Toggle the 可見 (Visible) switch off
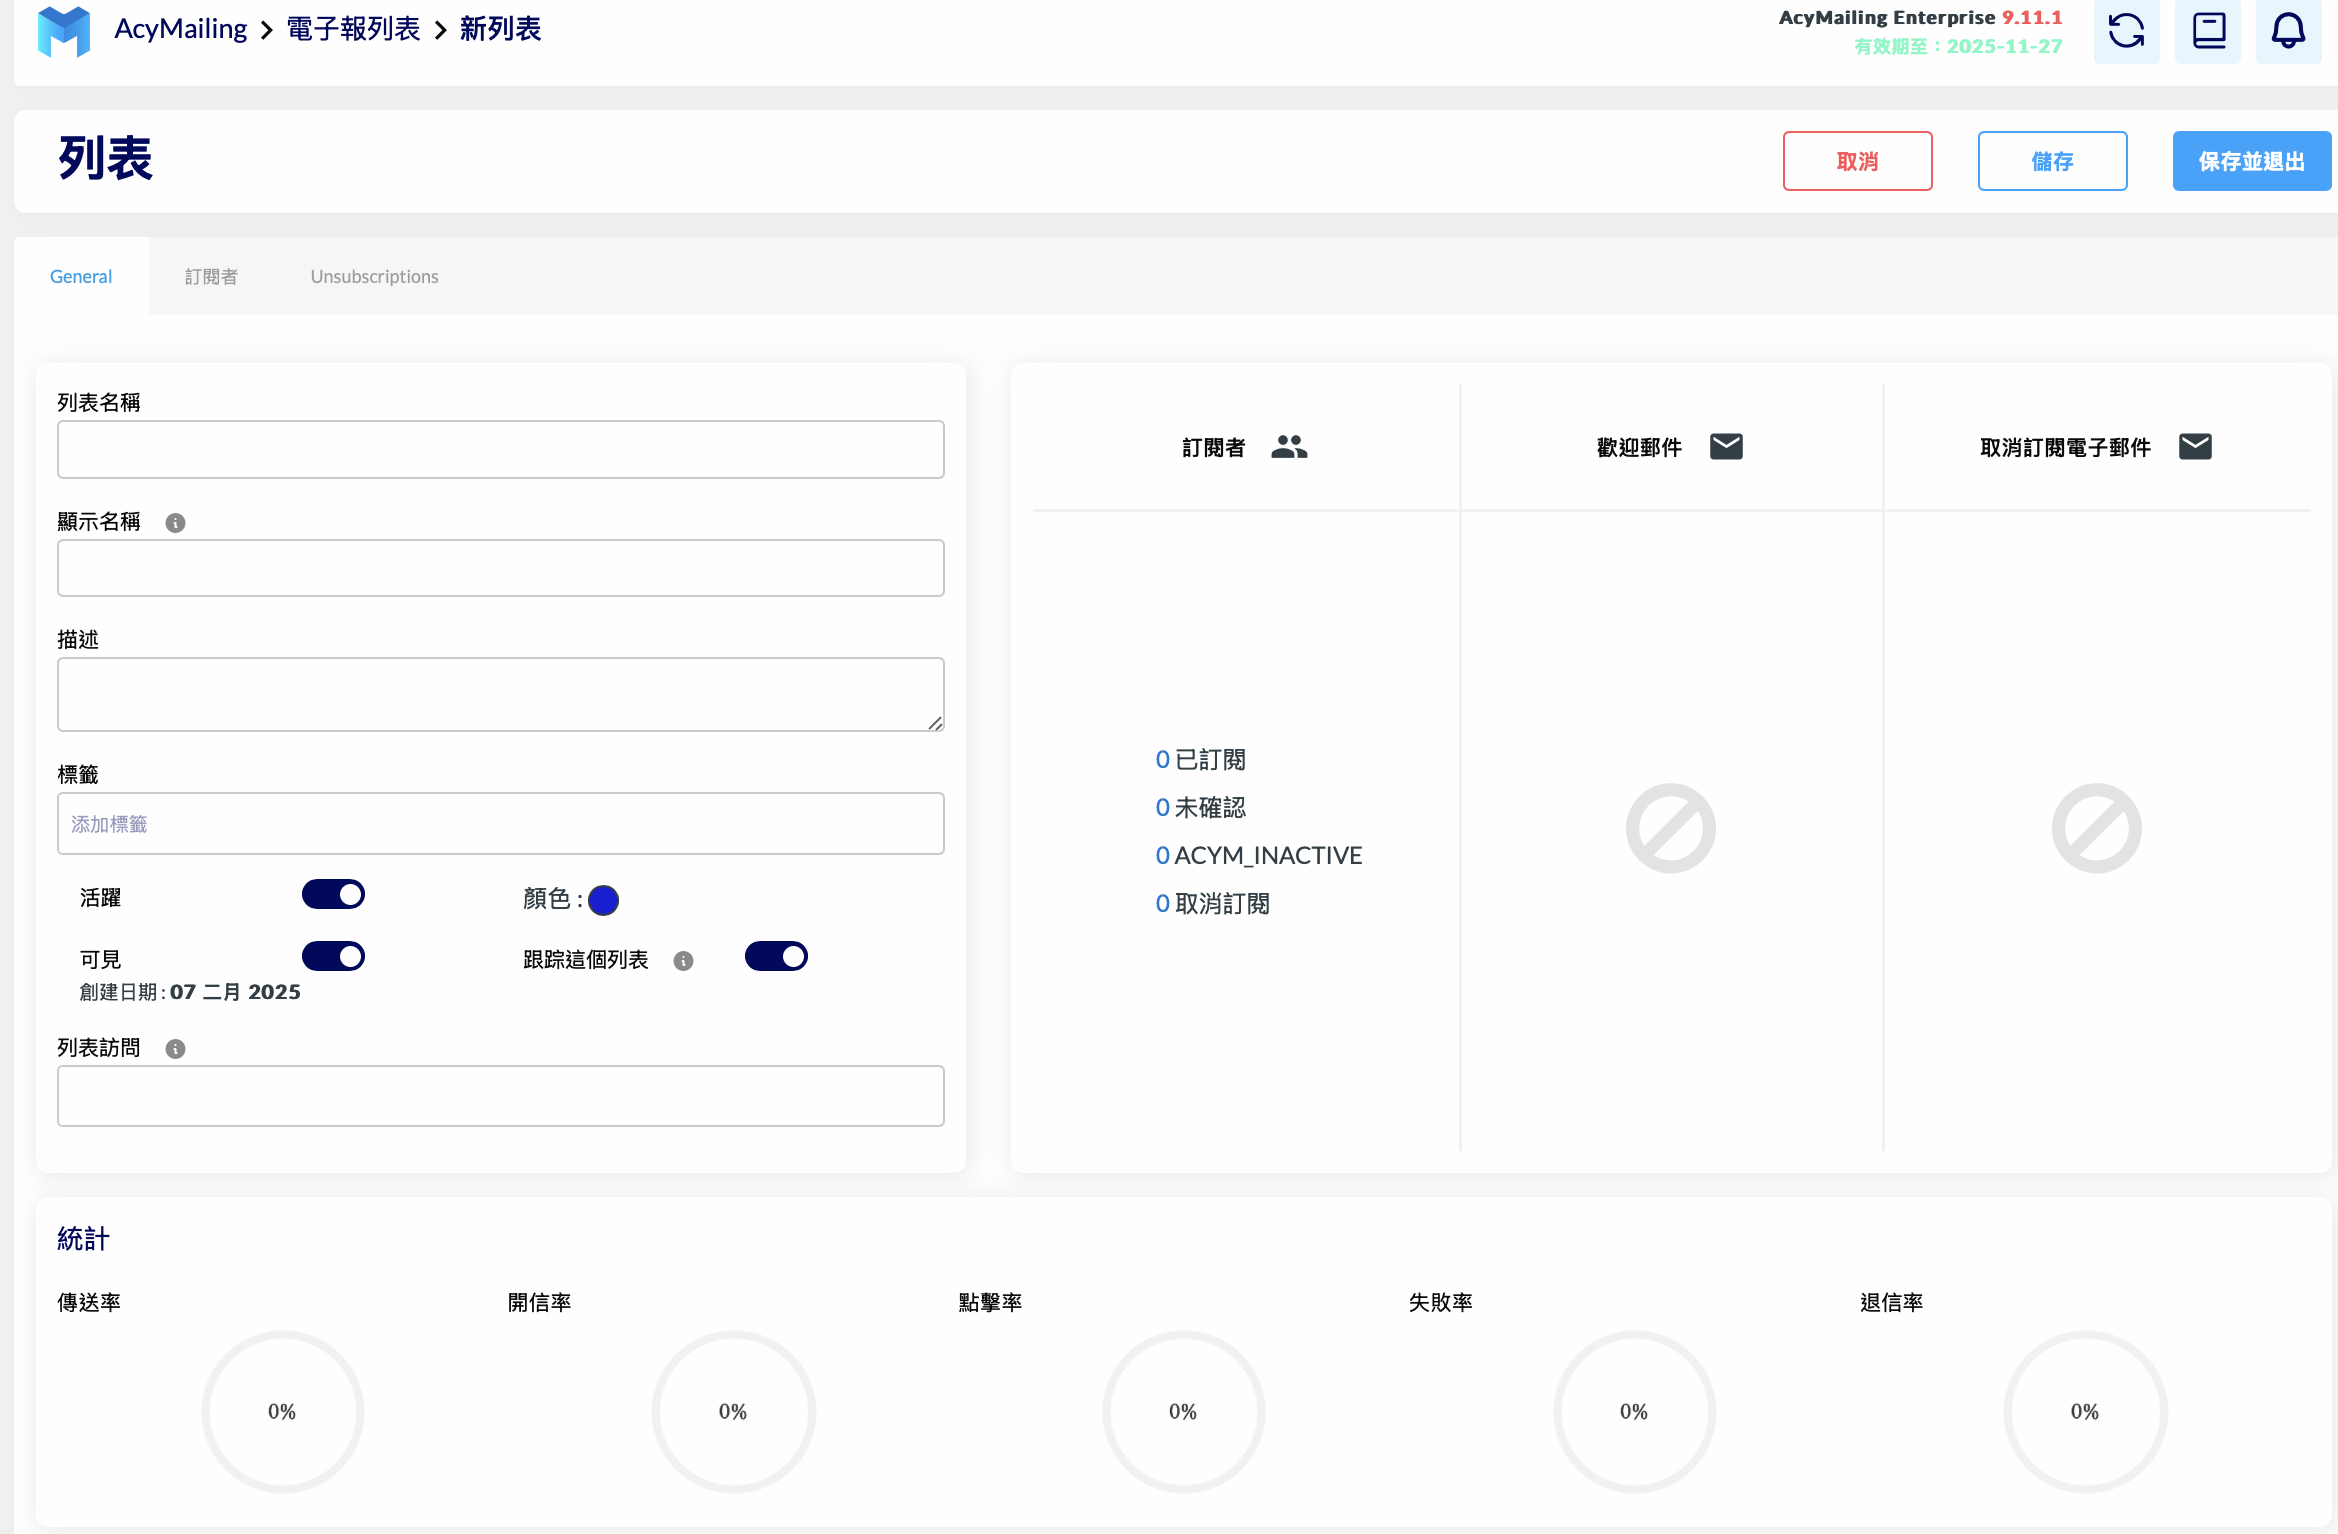The height and width of the screenshot is (1534, 2338). click(334, 955)
